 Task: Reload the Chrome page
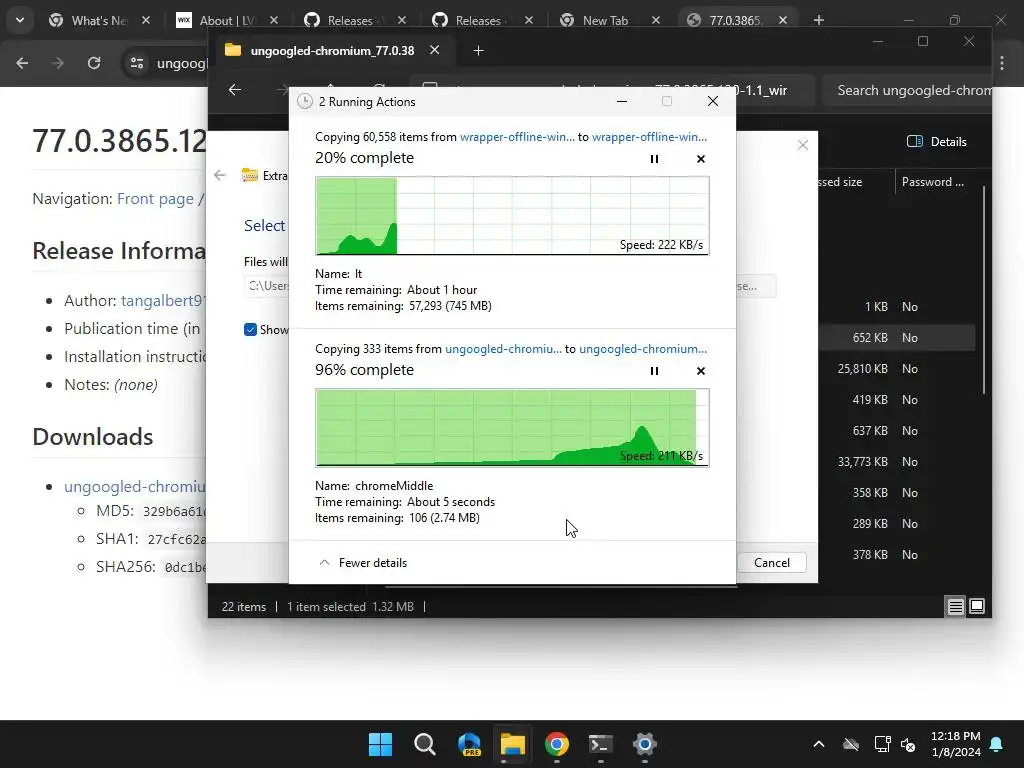coord(94,63)
